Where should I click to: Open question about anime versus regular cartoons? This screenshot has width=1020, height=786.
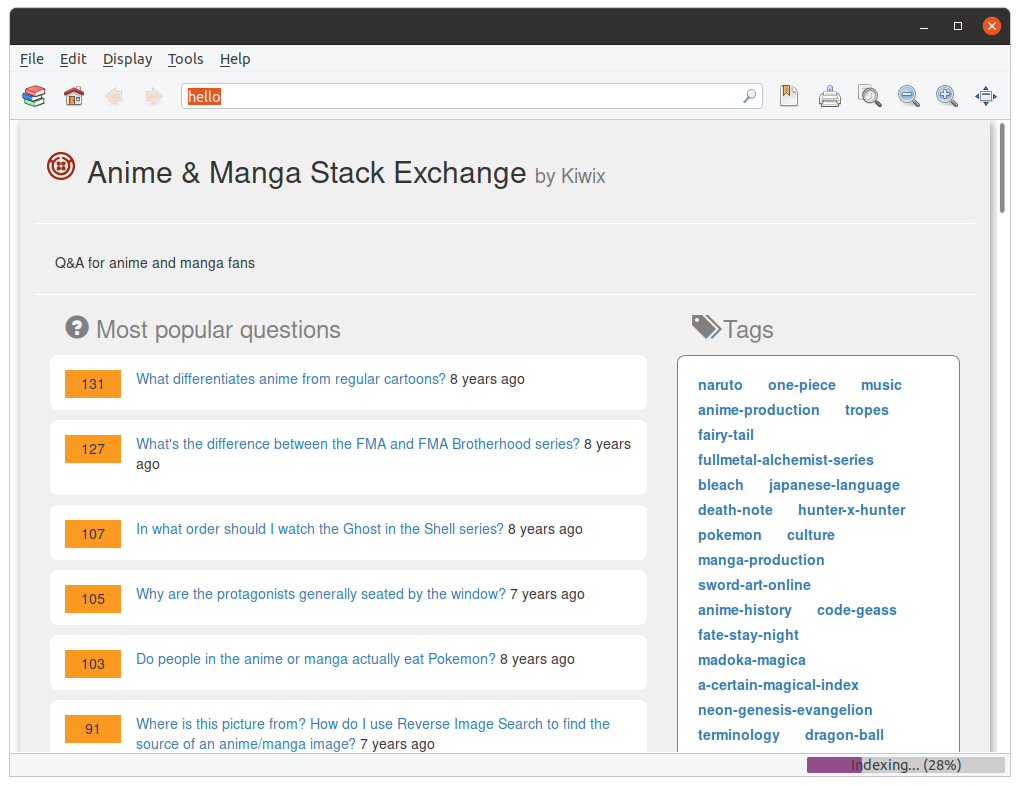pyautogui.click(x=291, y=379)
